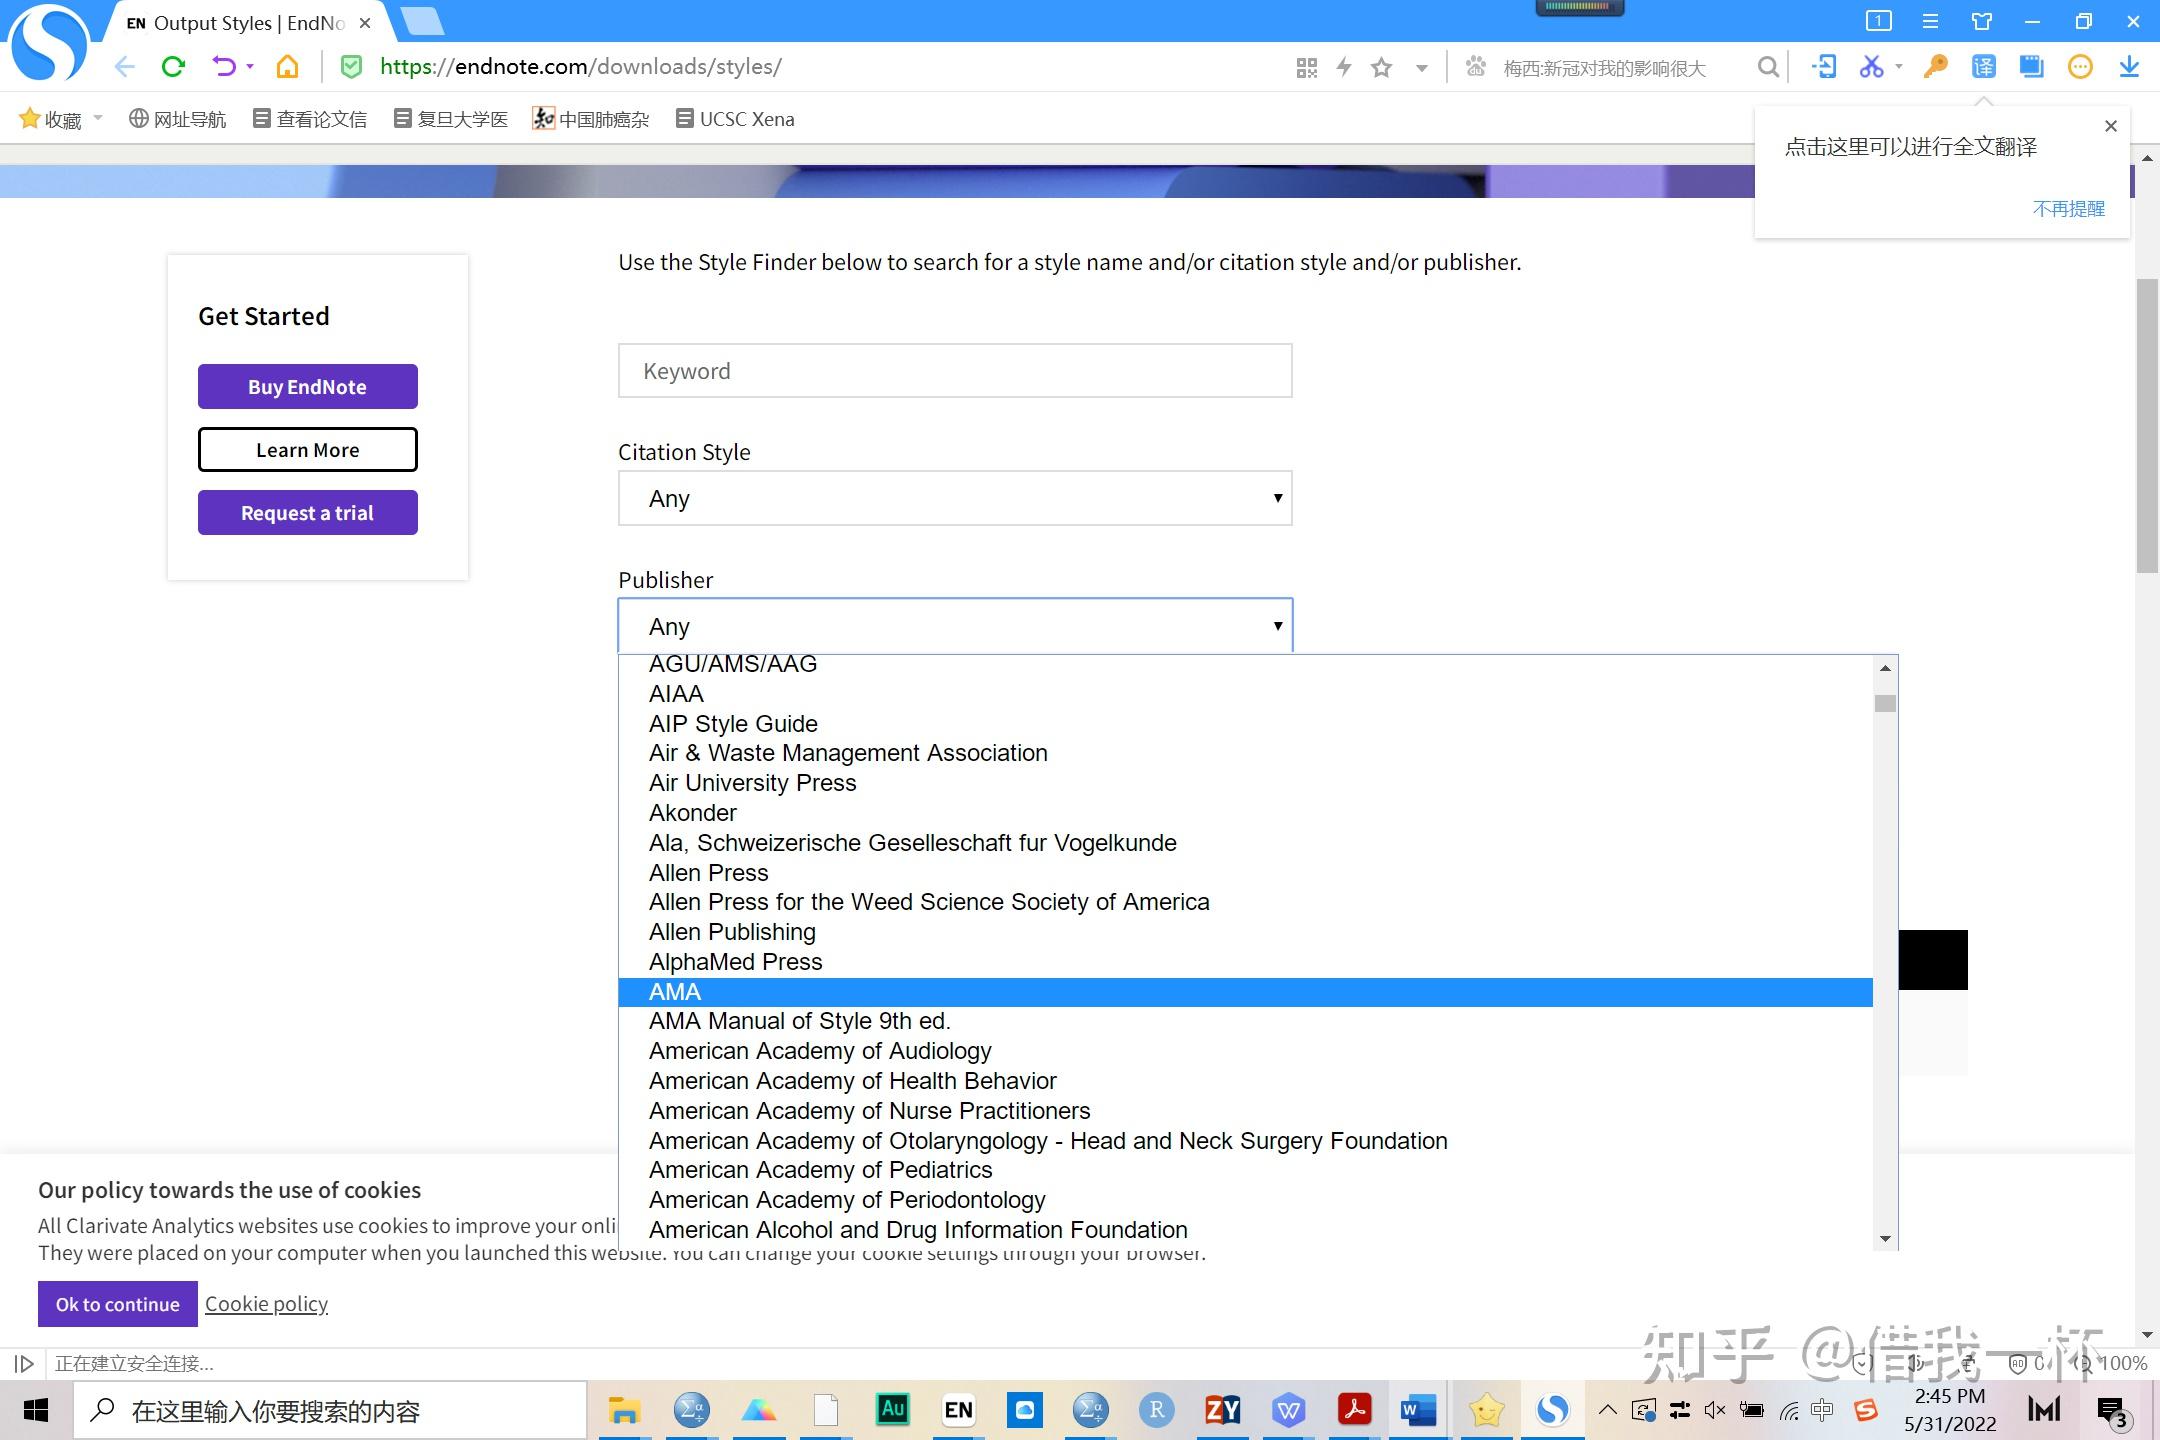Open the browser hamburger menu
Image resolution: width=2160 pixels, height=1440 pixels.
[x=1930, y=21]
